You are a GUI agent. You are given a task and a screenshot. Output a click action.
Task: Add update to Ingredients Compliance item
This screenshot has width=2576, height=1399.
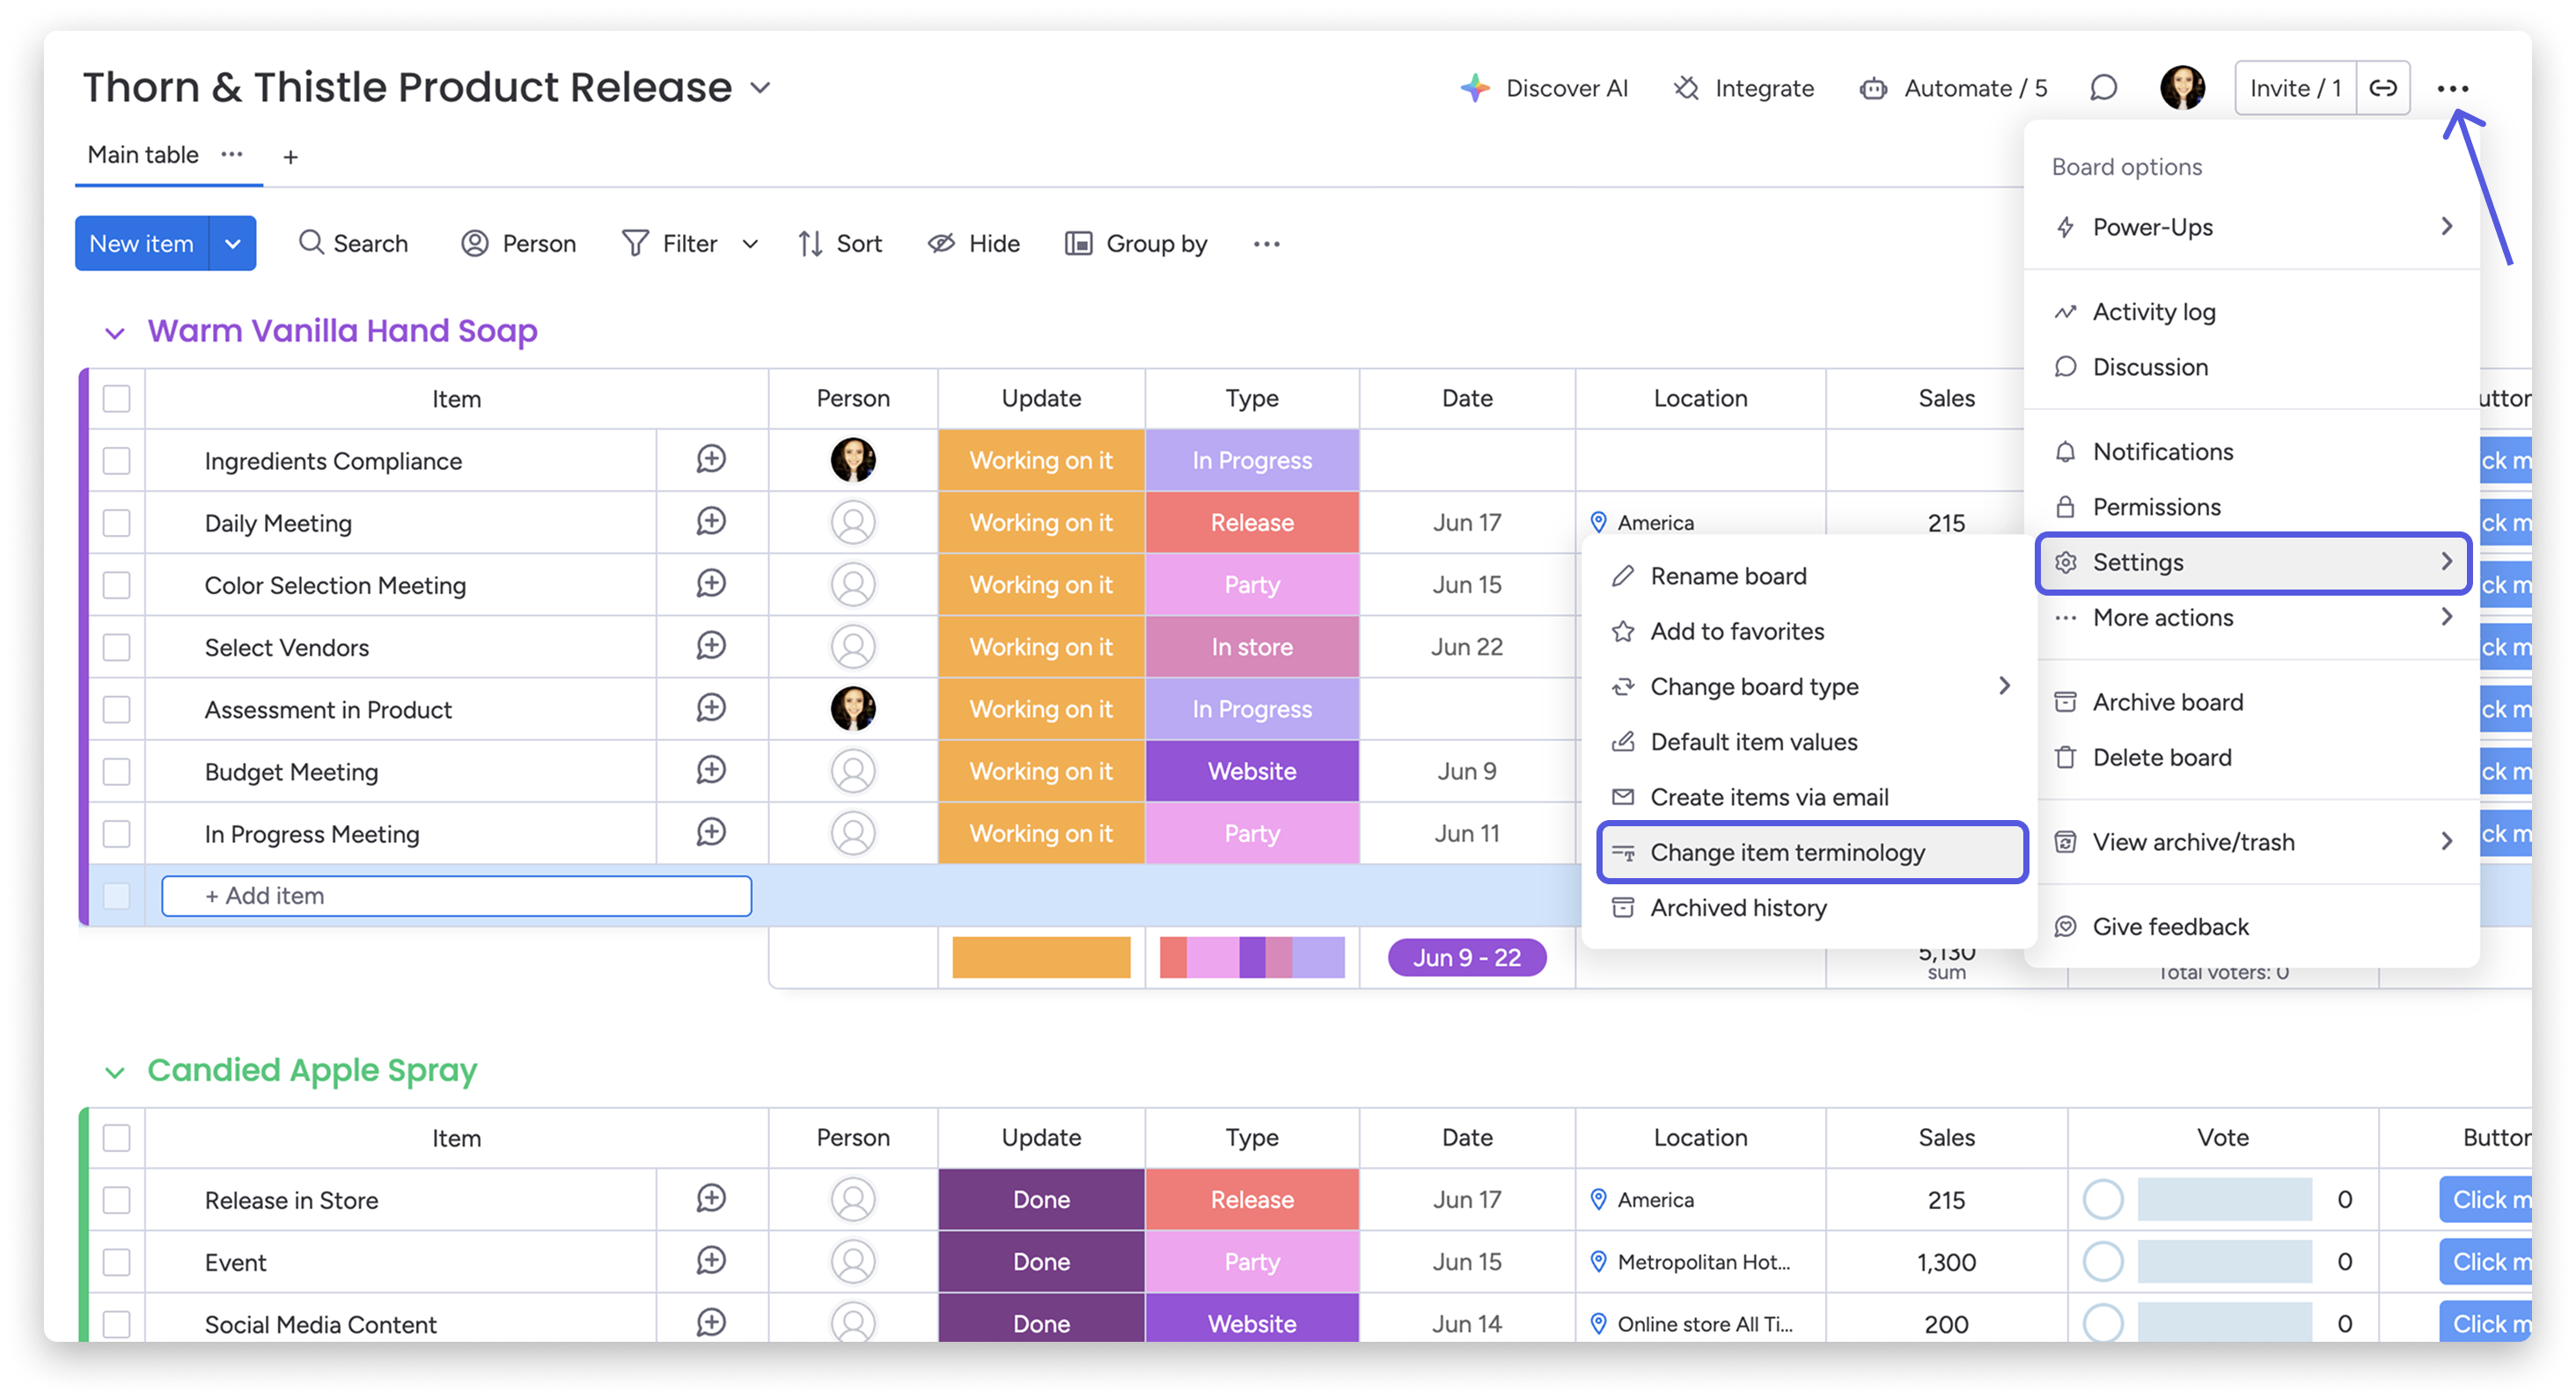pos(711,460)
